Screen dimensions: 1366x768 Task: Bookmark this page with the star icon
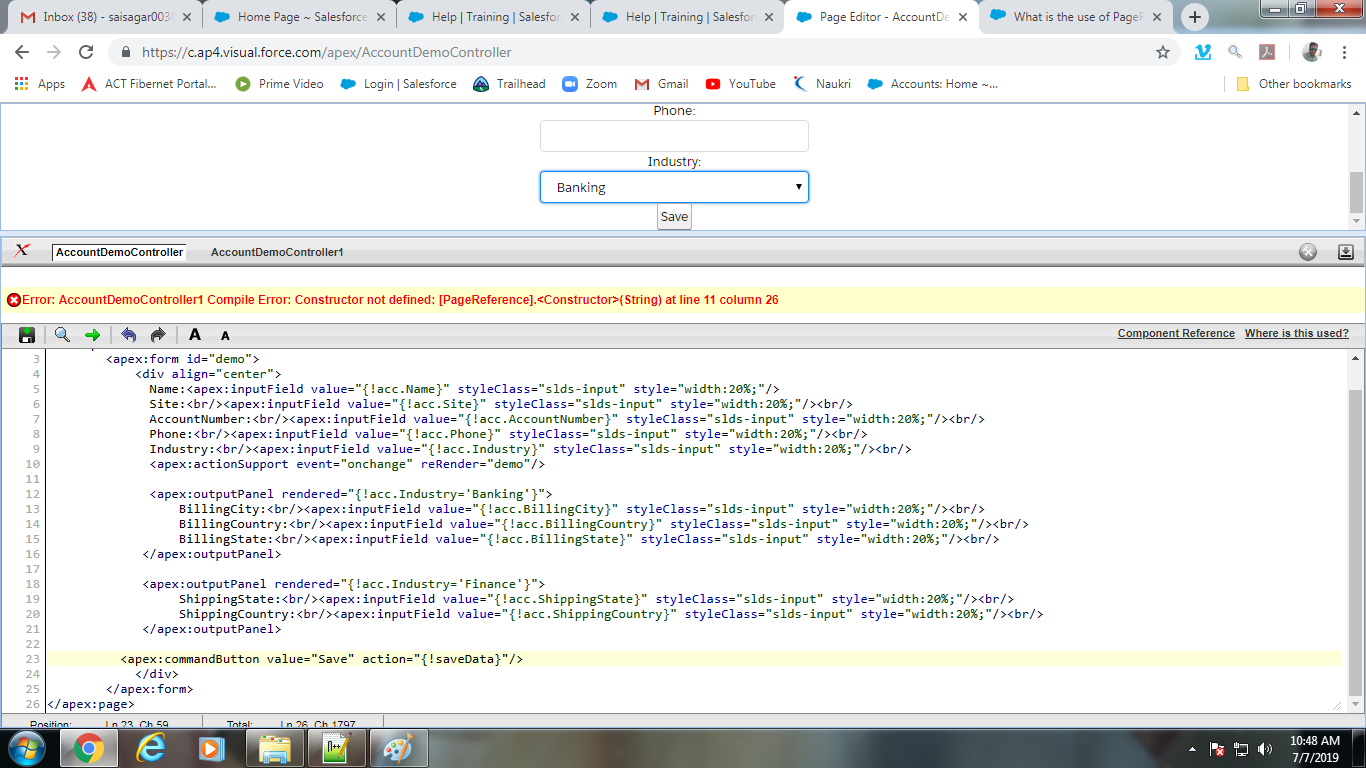(1163, 53)
